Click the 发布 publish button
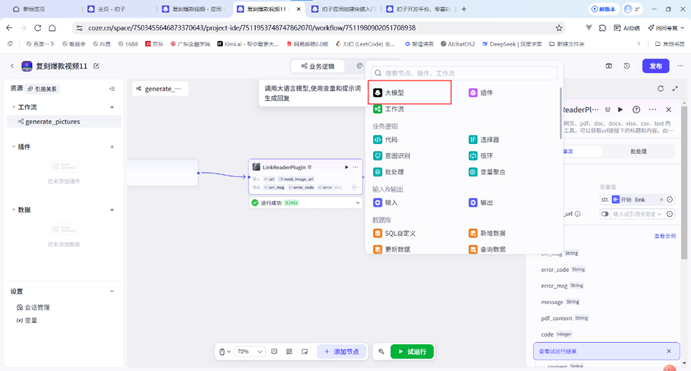Screen dimensions: 691x371 coord(656,66)
